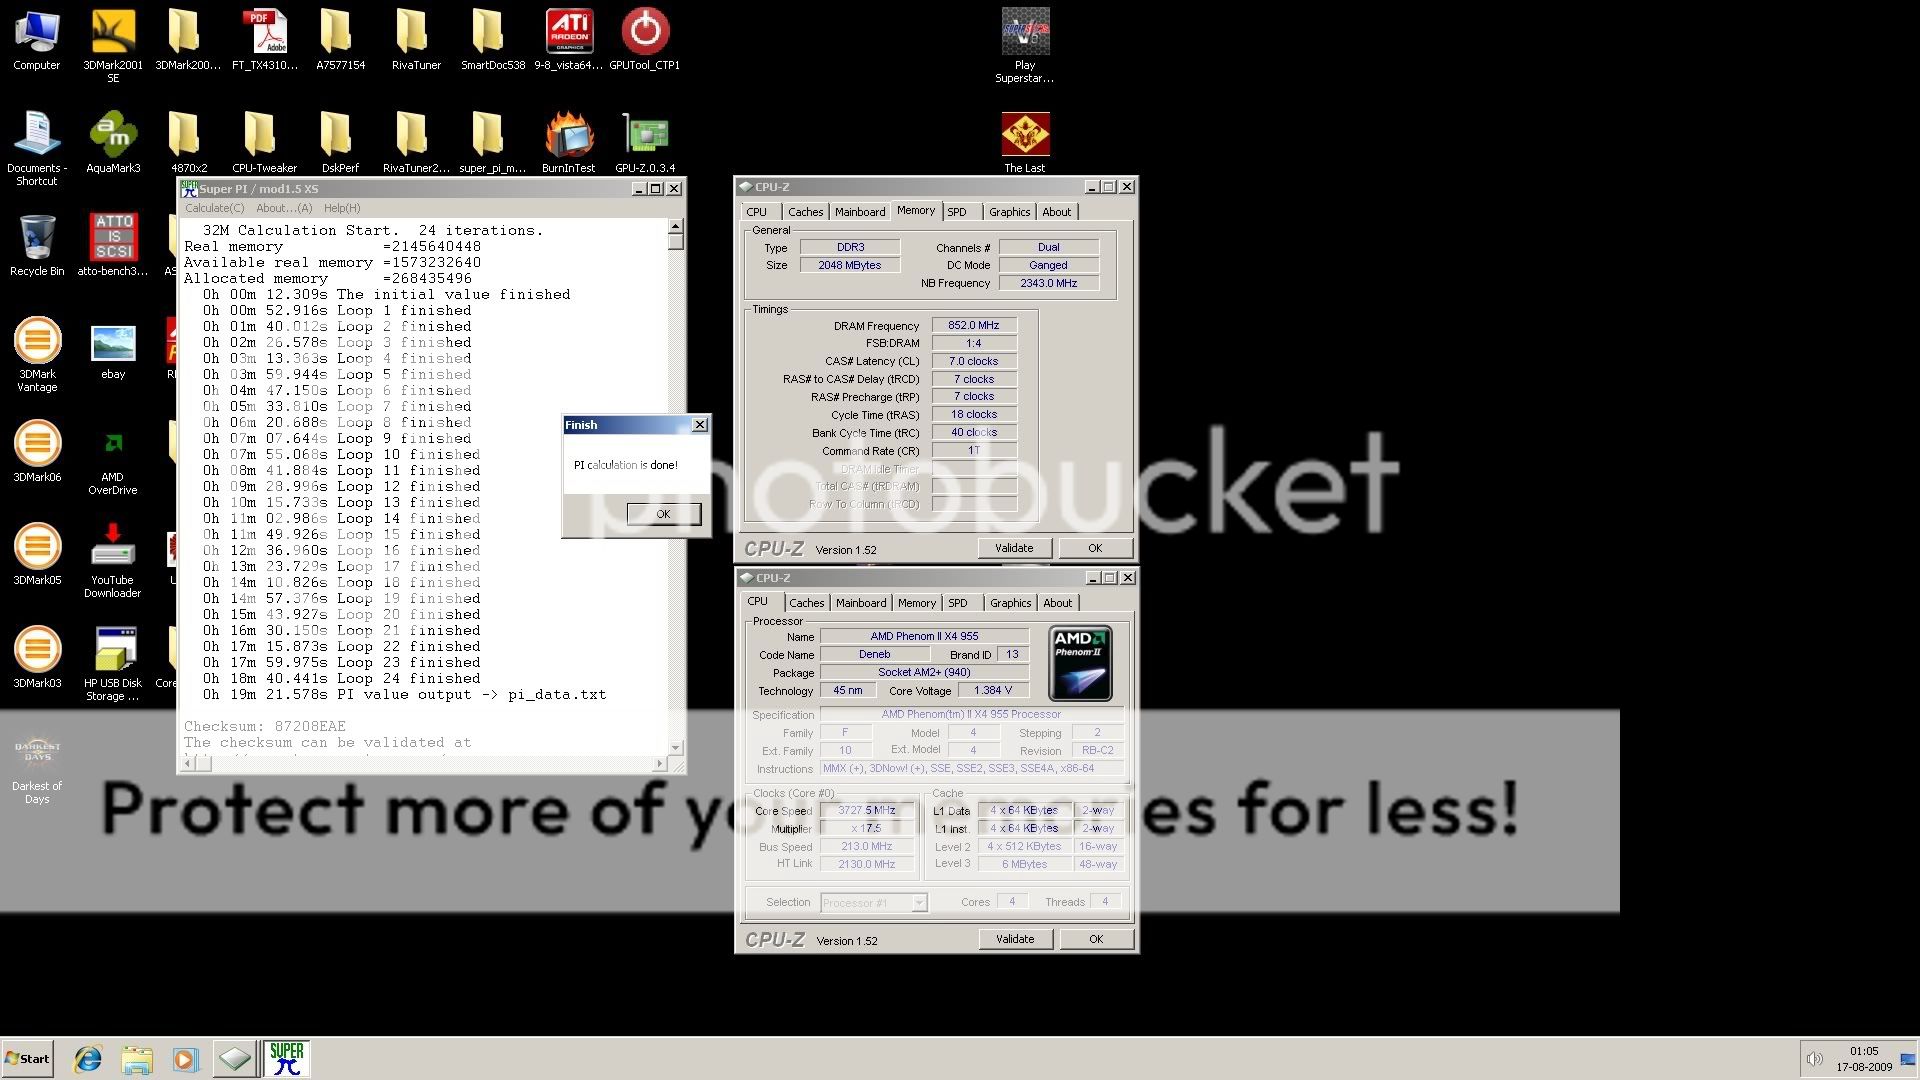Open the CPU-Tweaker folder

[x=264, y=143]
